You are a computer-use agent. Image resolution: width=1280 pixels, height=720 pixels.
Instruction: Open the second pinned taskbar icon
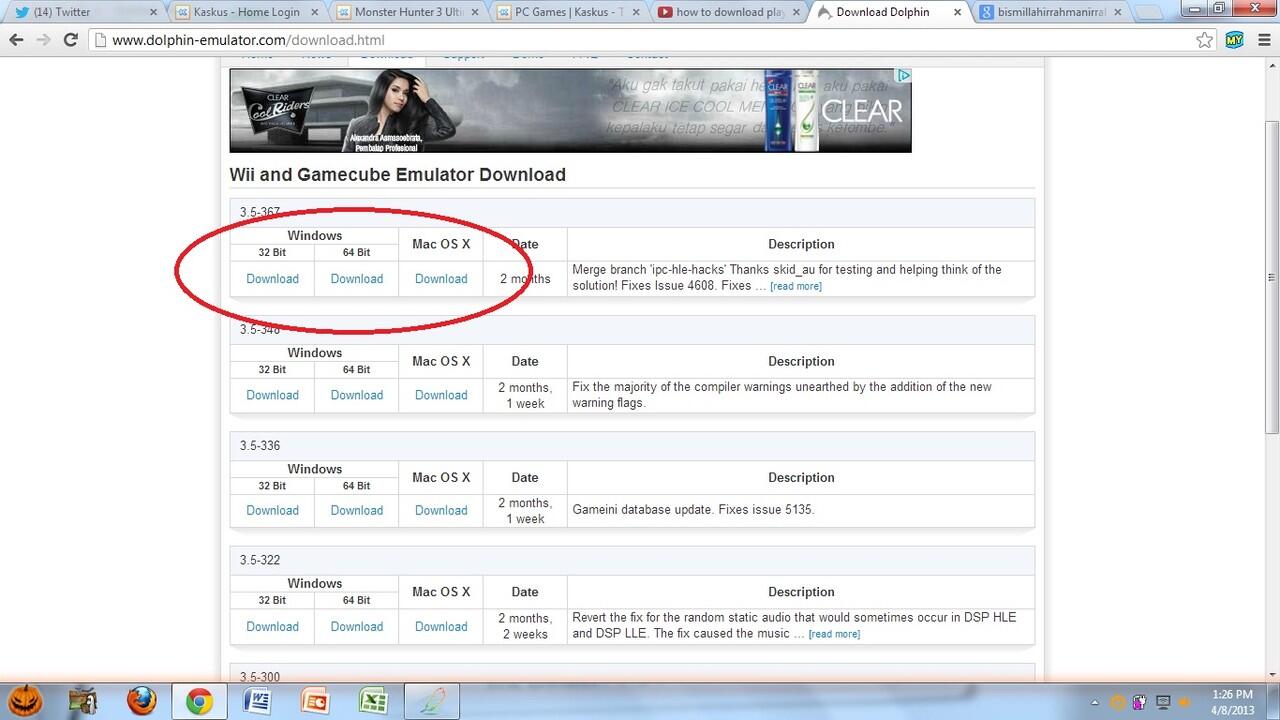(x=84, y=701)
